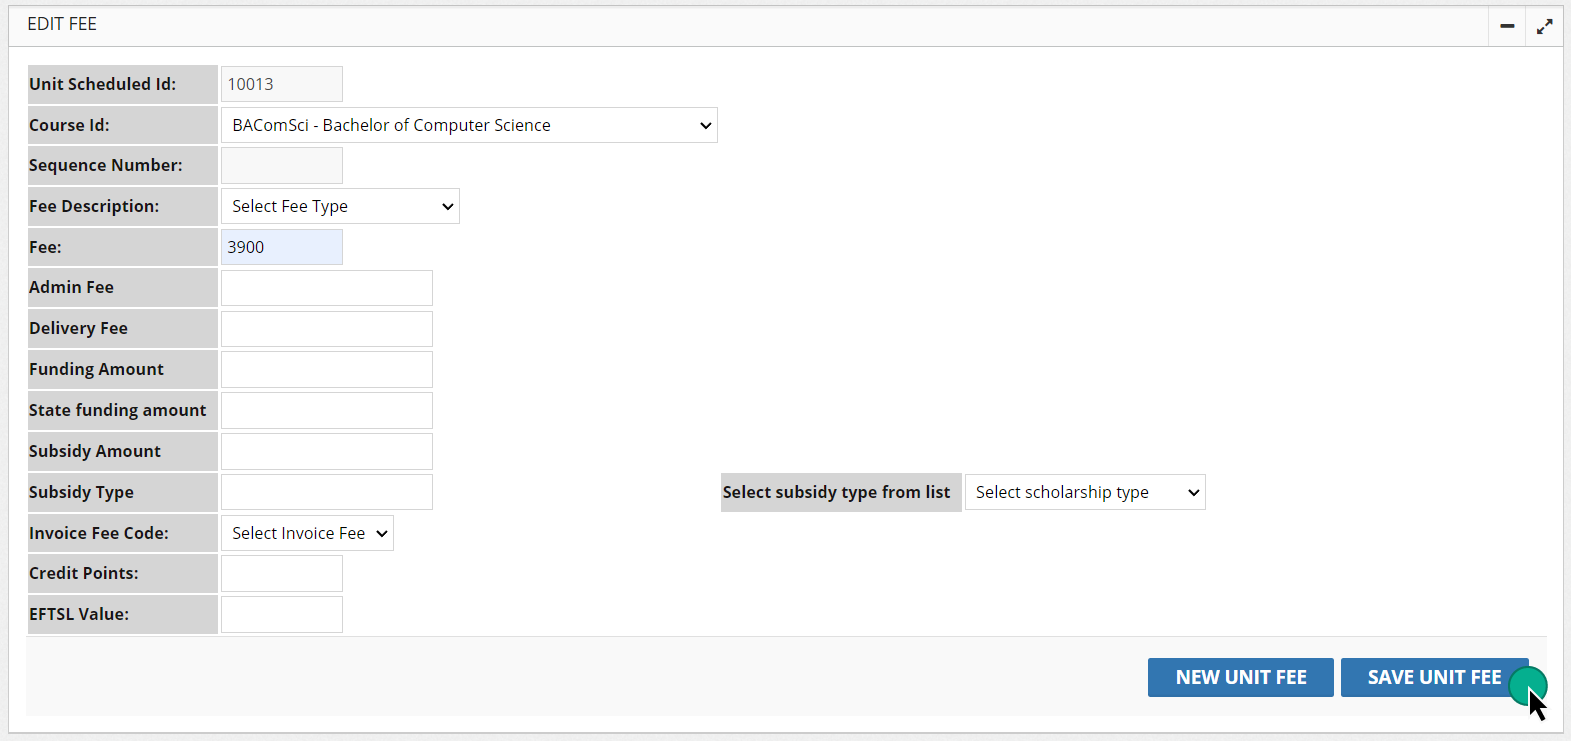Focus the Credit Points input box
Viewport: 1571px width, 741px height.
281,574
